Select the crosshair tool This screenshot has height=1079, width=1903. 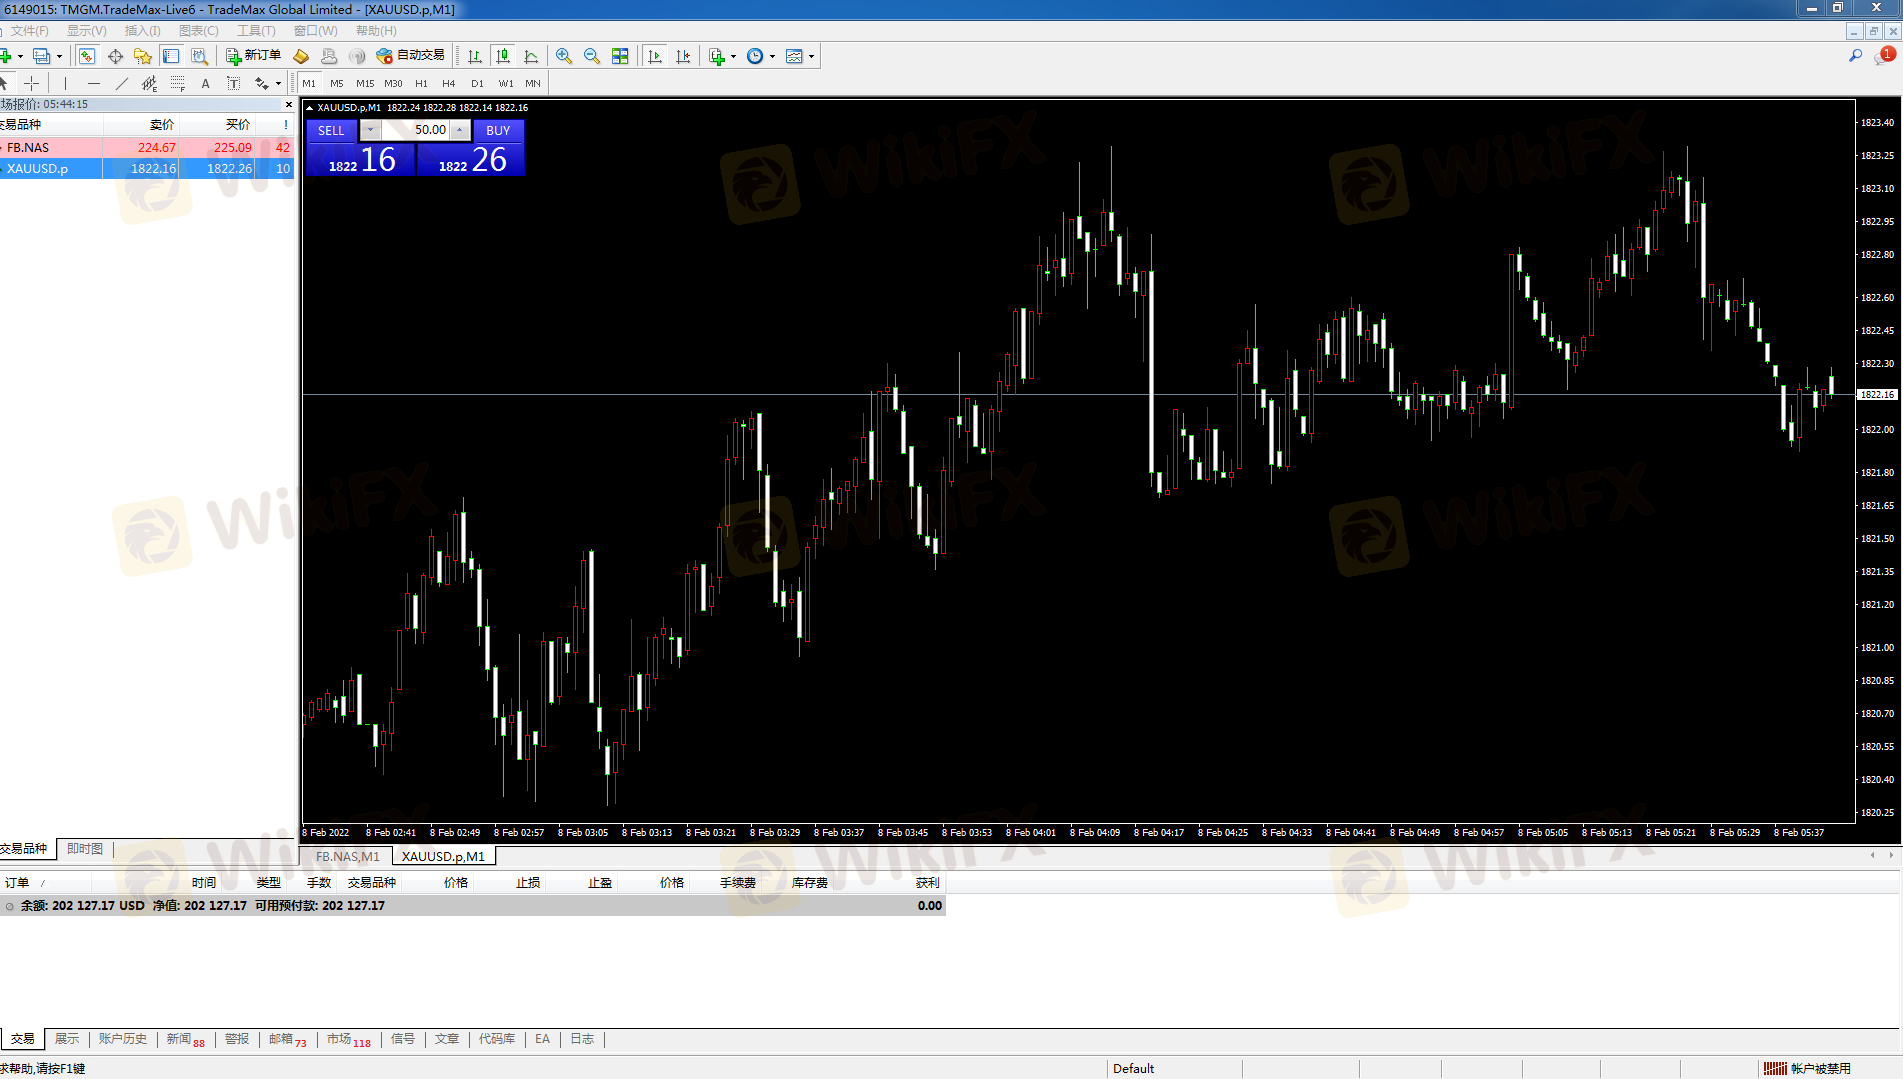tap(32, 83)
